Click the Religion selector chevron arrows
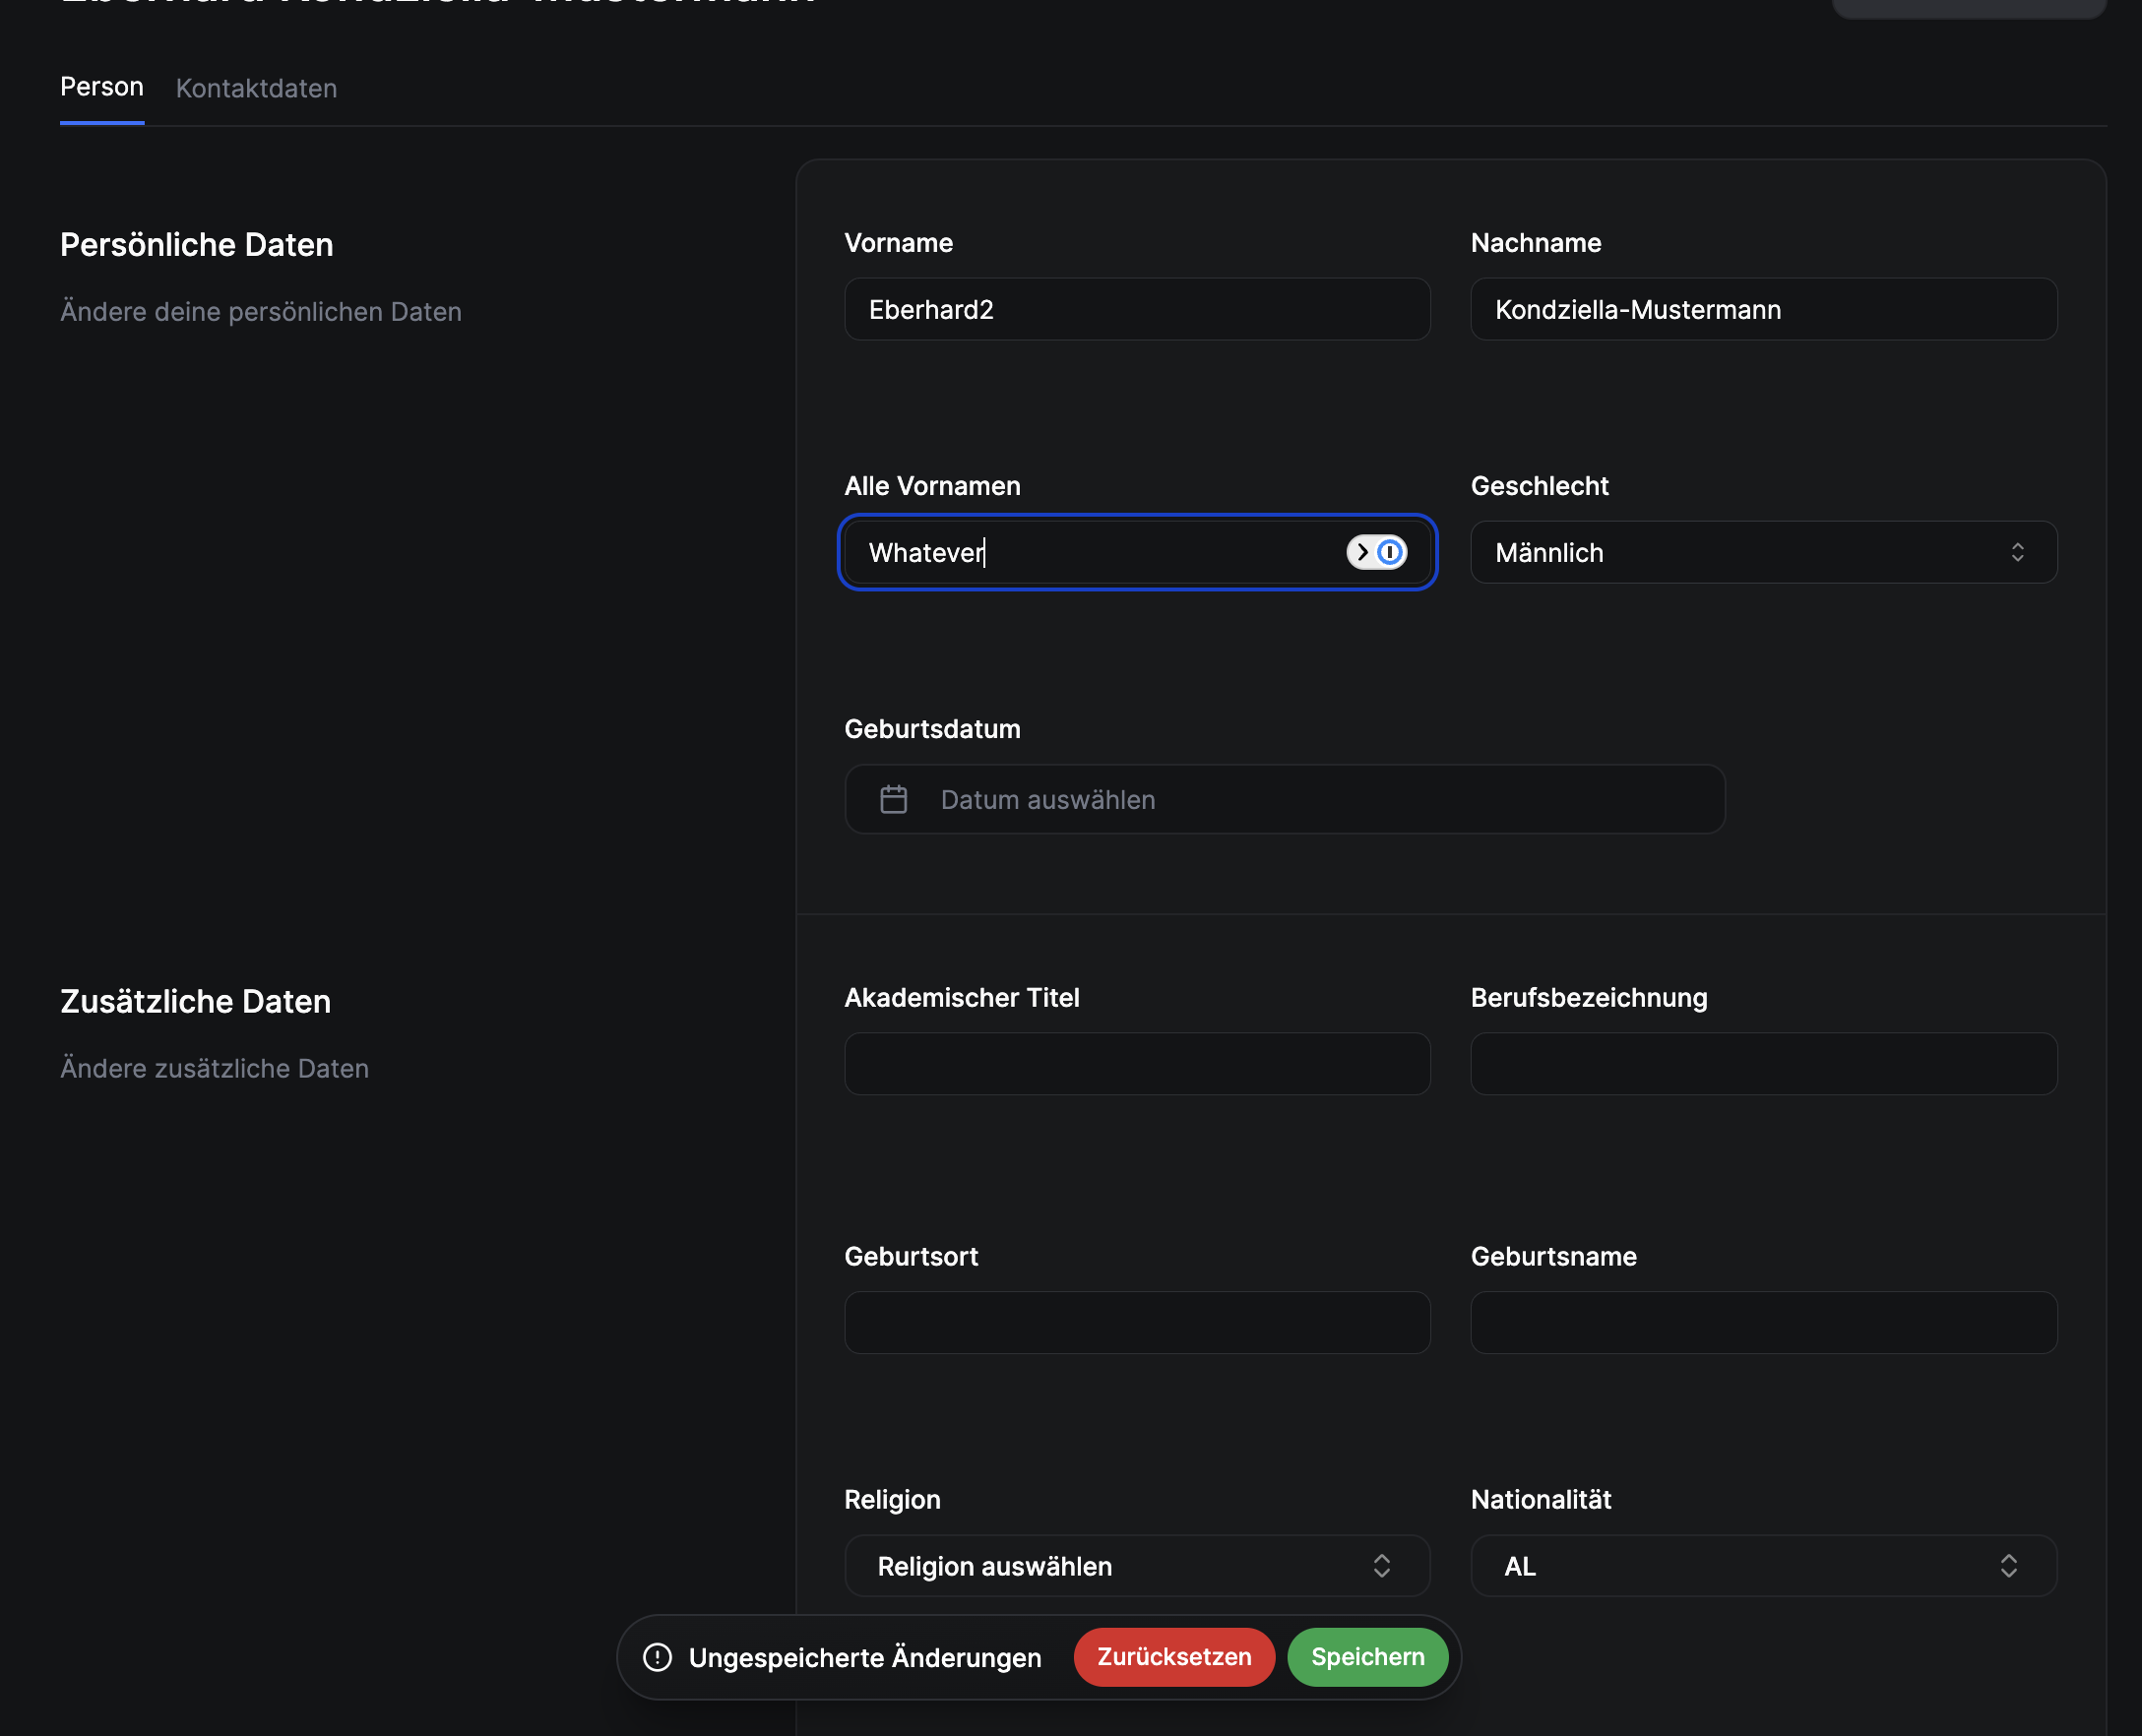2142x1736 pixels. click(x=1381, y=1565)
